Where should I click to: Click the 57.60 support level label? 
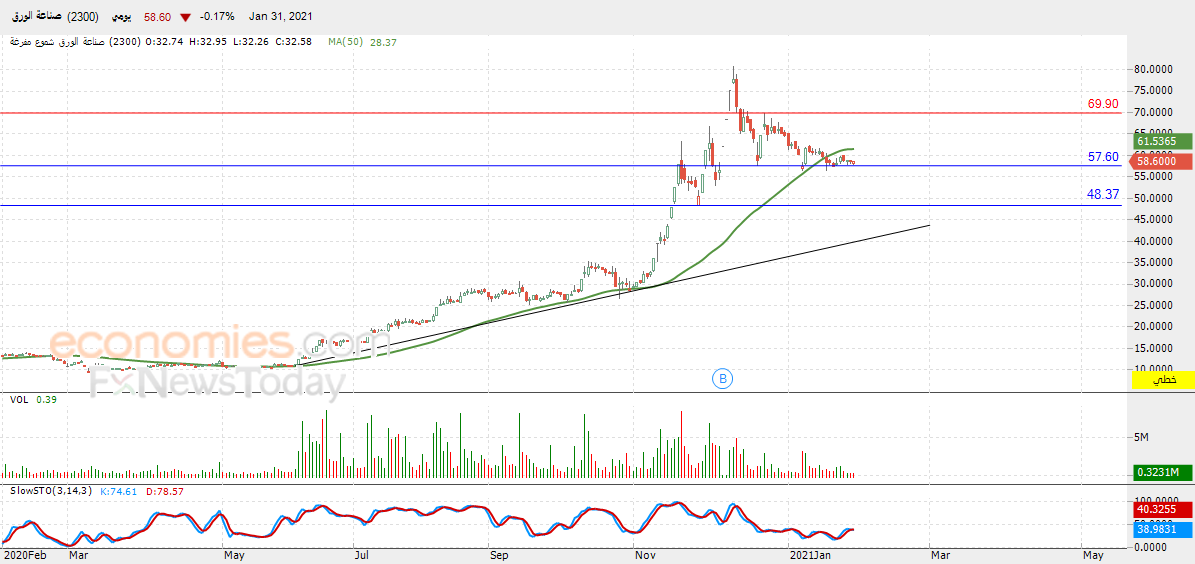coord(1103,157)
